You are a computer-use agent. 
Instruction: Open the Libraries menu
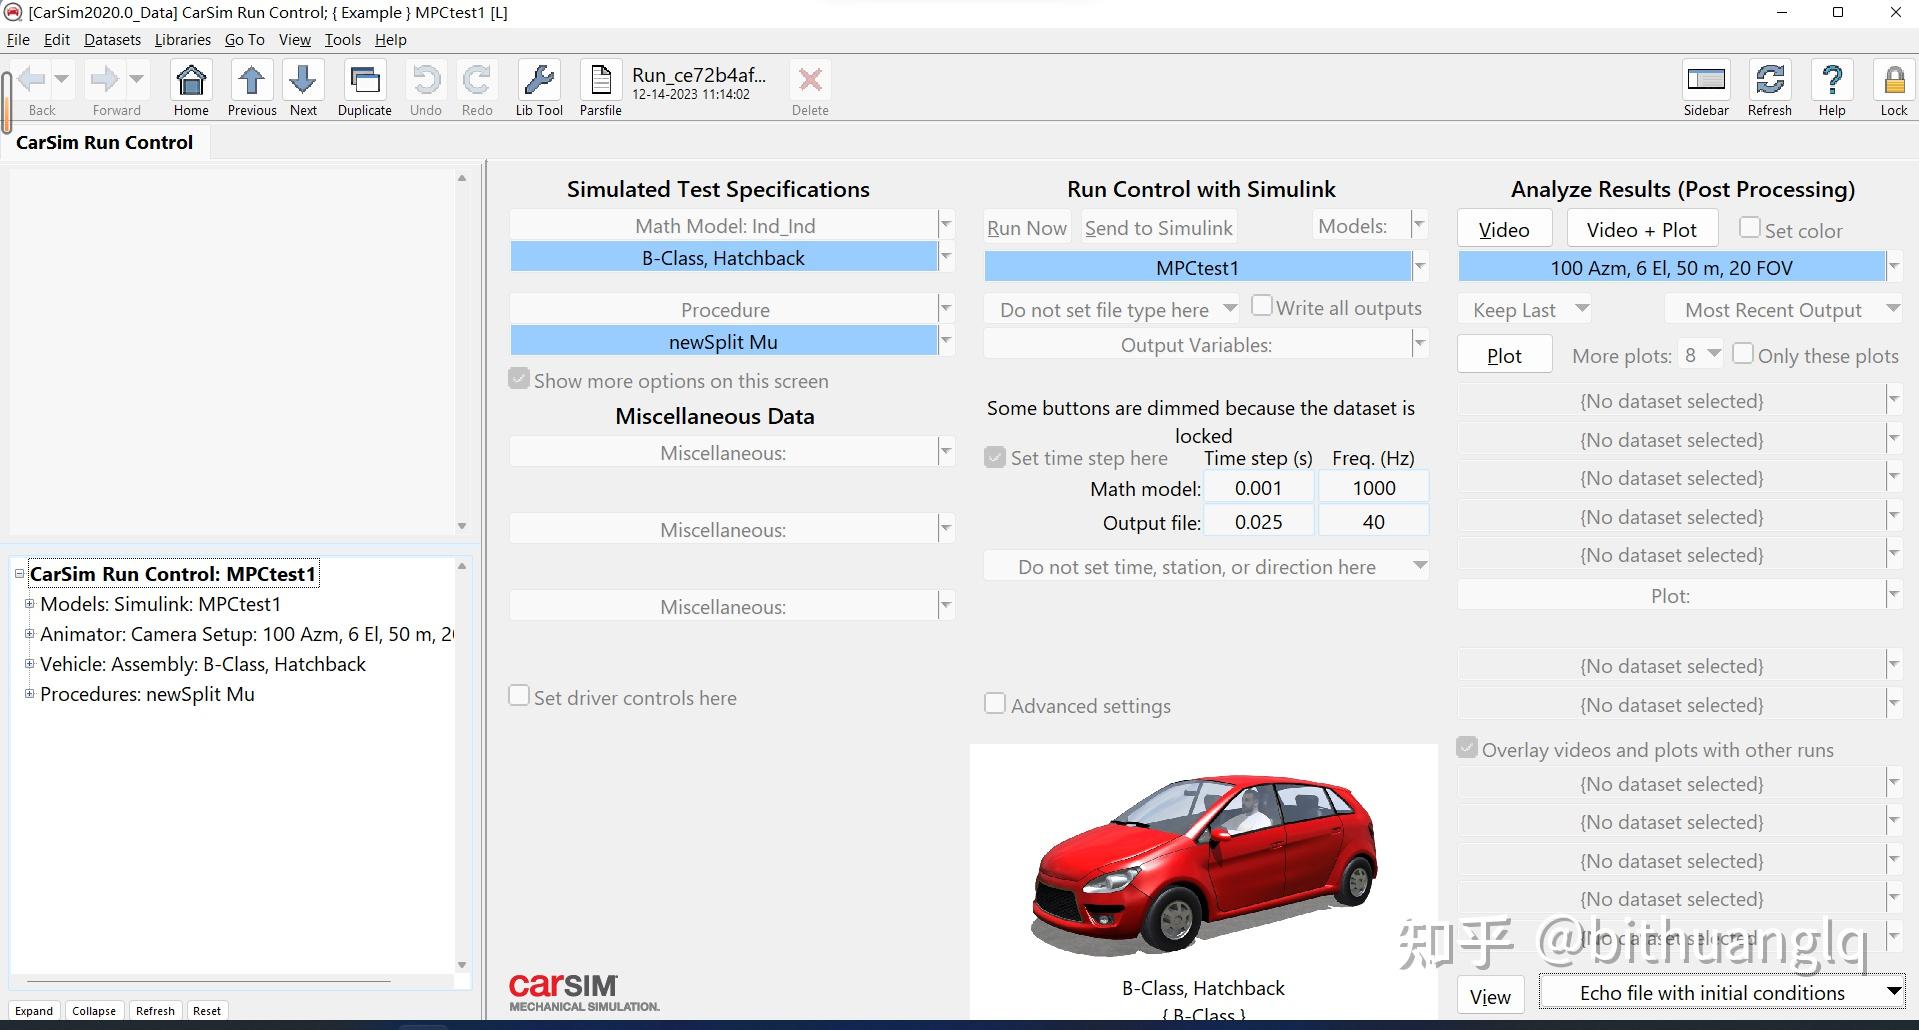182,40
